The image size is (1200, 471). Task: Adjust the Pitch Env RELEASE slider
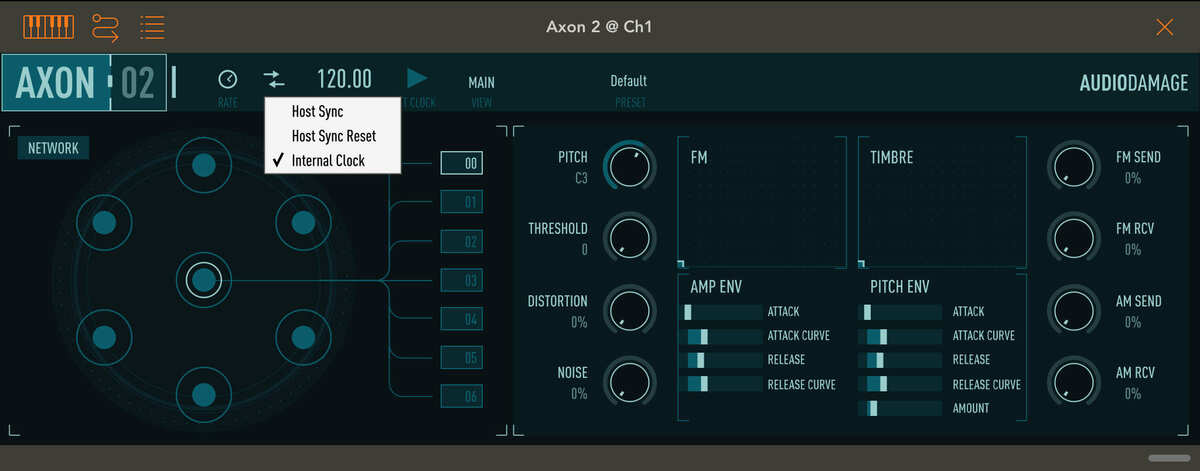[903, 360]
